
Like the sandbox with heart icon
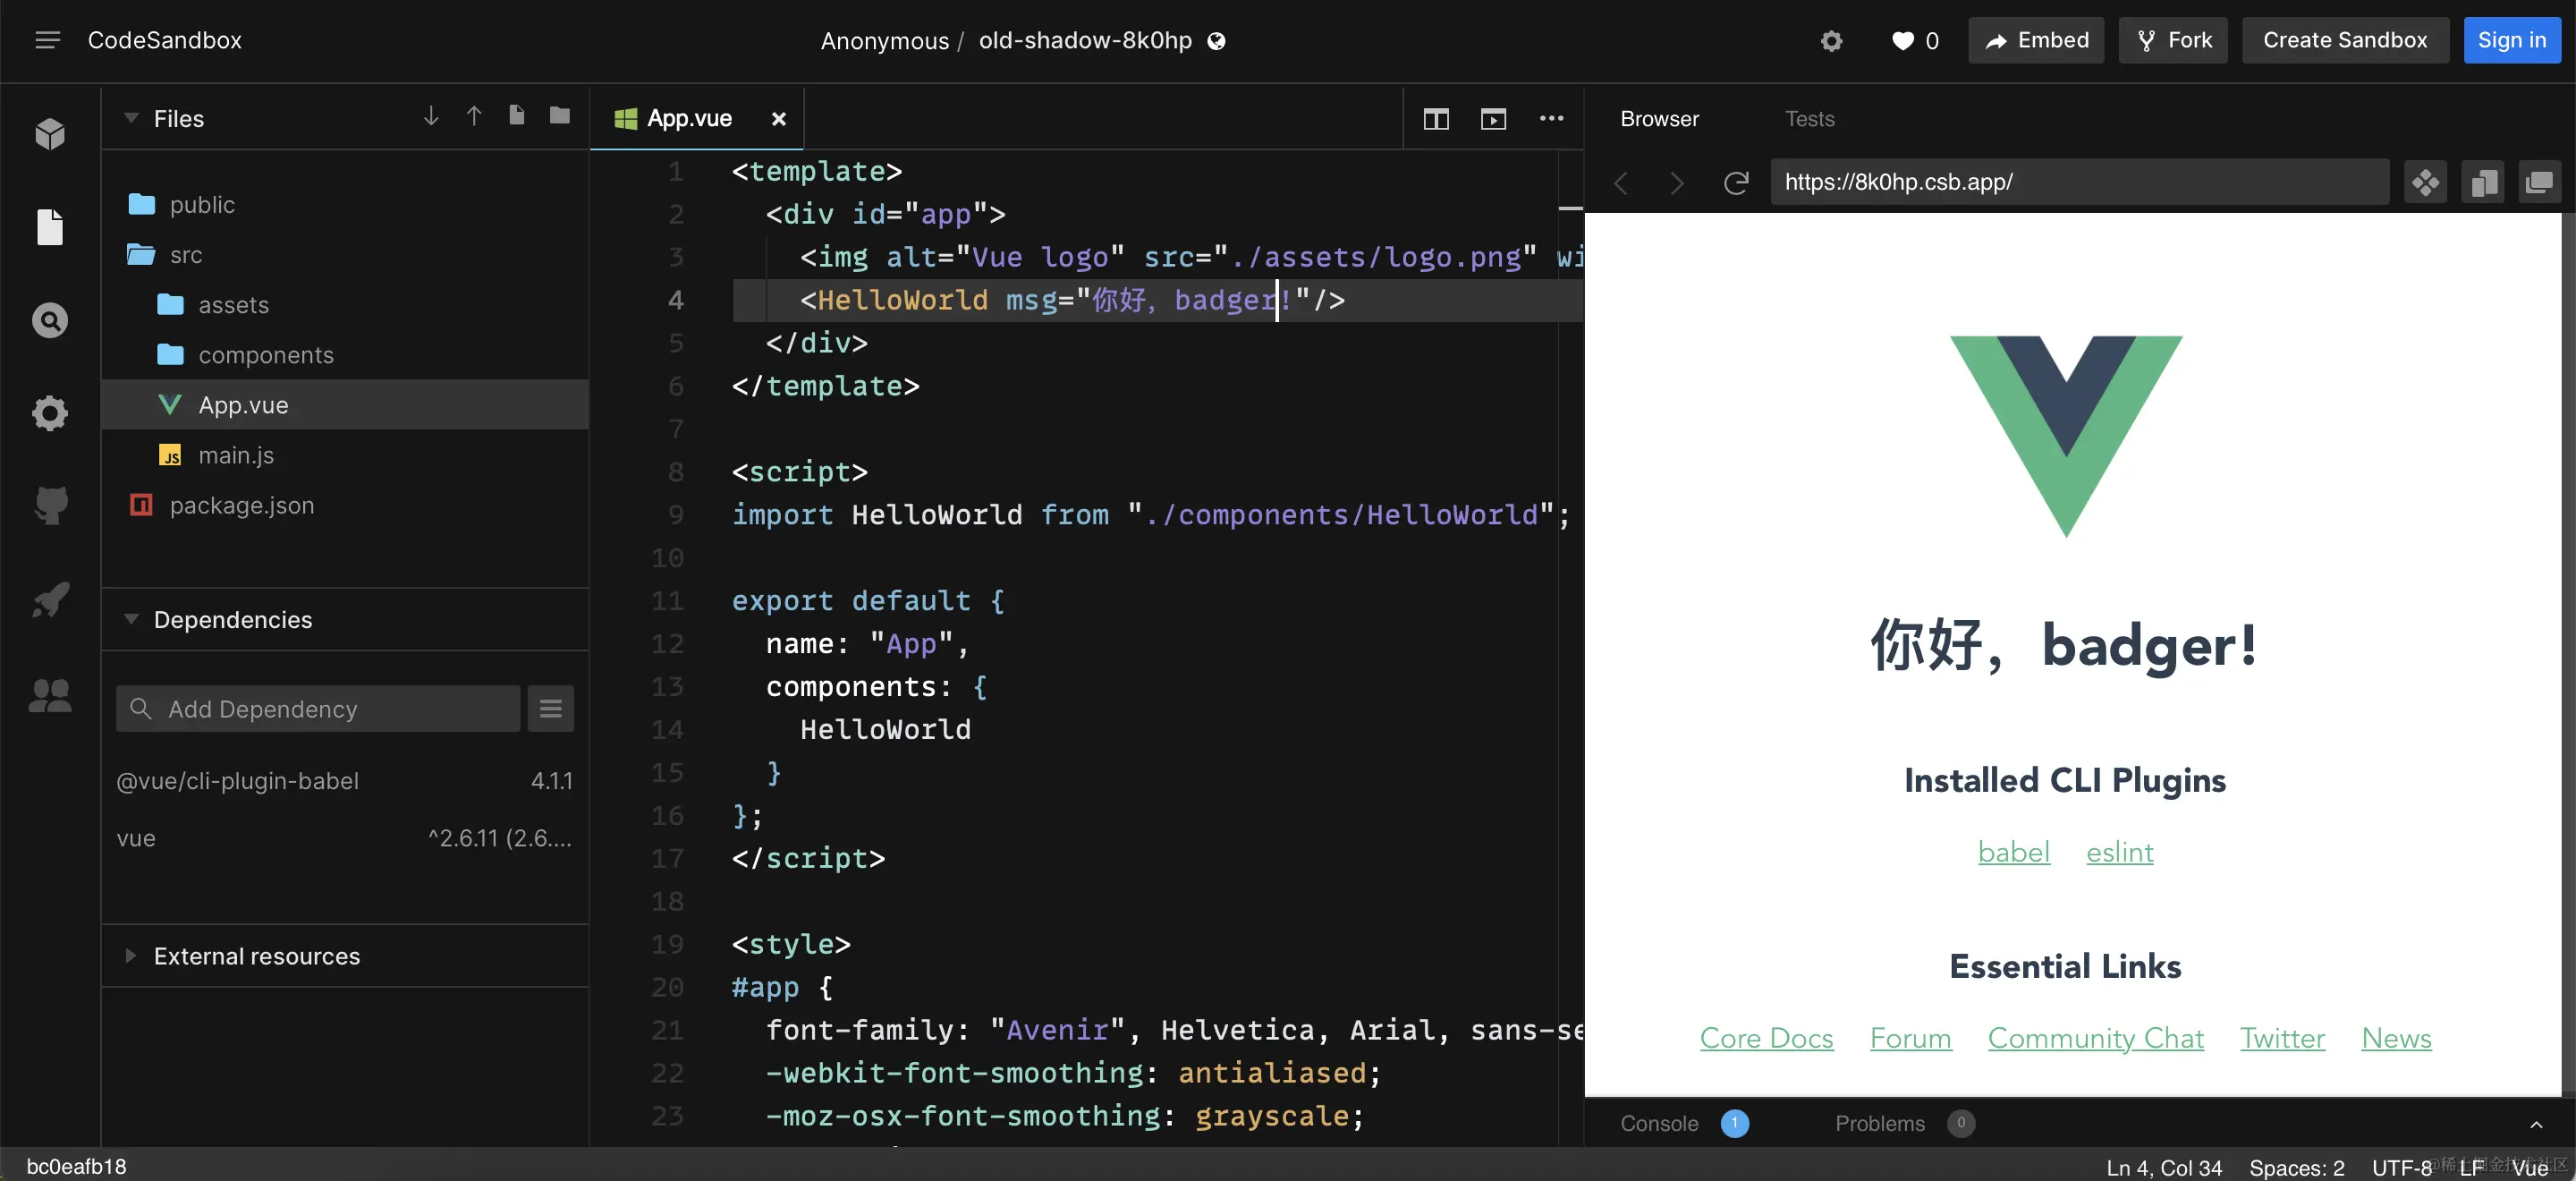click(1902, 41)
